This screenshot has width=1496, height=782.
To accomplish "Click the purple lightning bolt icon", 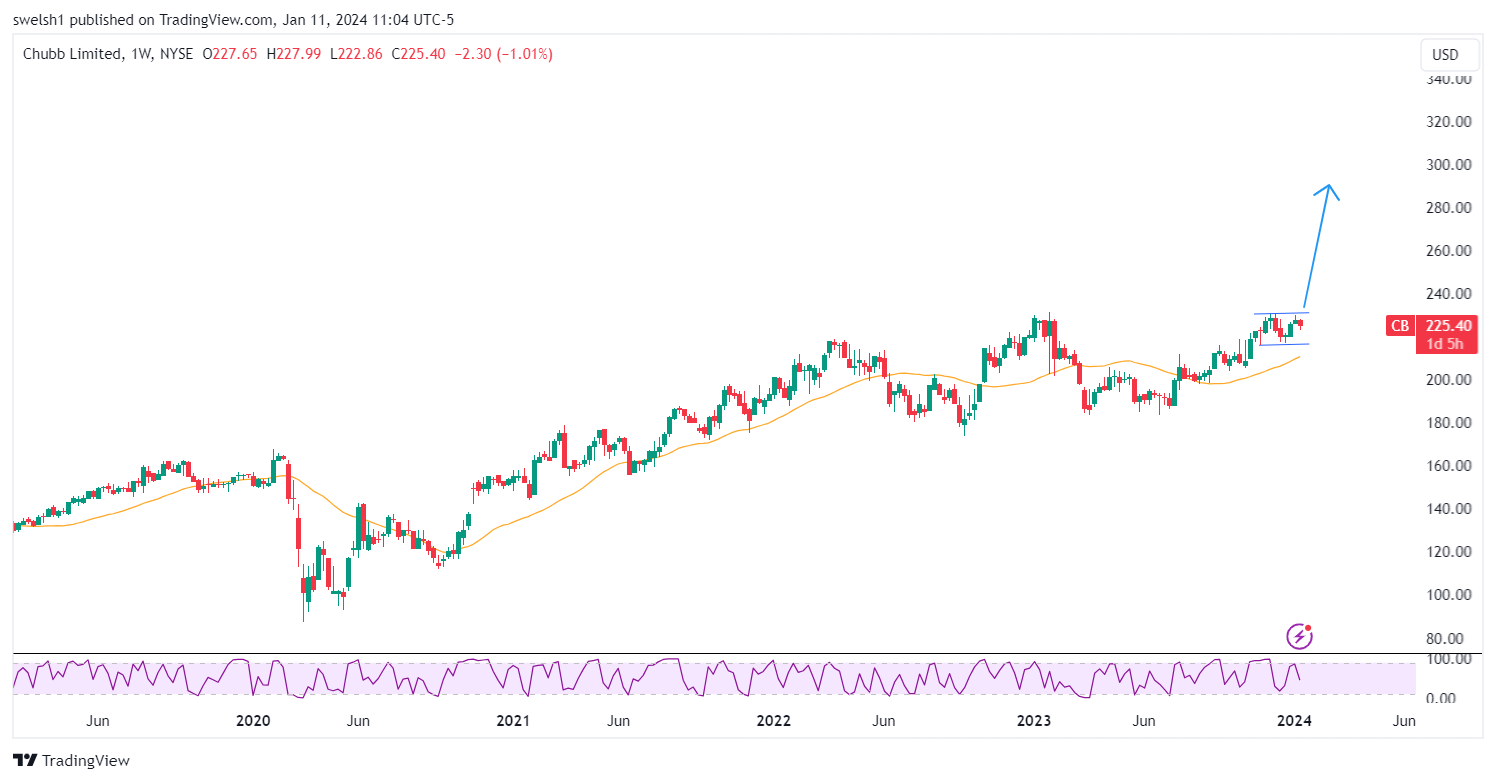I will click(1298, 635).
